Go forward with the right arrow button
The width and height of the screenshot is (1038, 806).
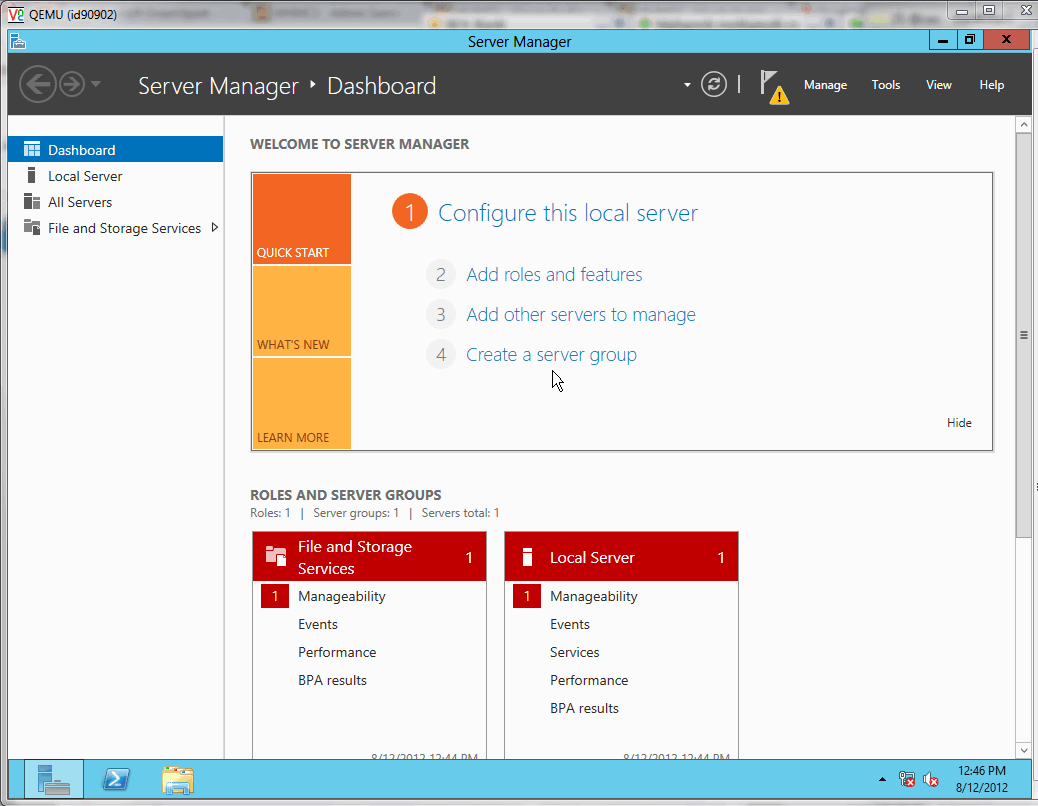coord(71,85)
